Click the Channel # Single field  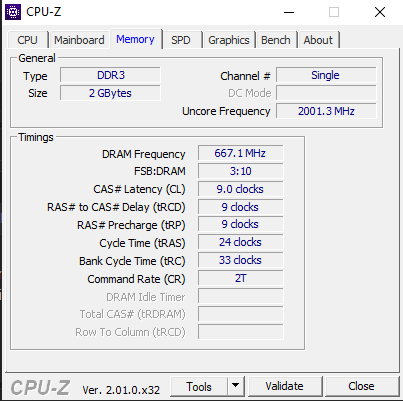click(x=326, y=75)
